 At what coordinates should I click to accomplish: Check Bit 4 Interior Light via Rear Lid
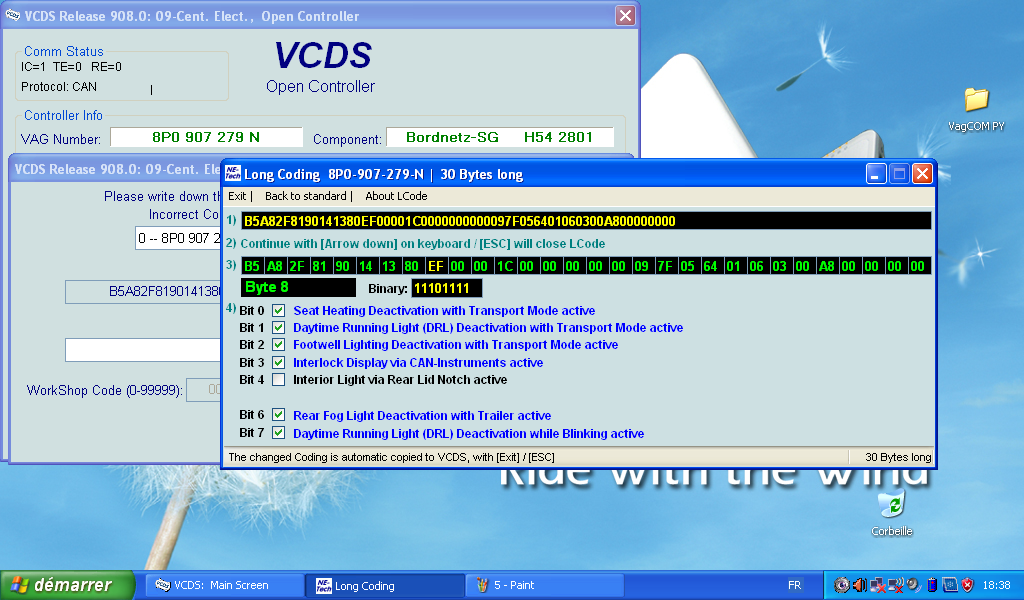[x=279, y=379]
